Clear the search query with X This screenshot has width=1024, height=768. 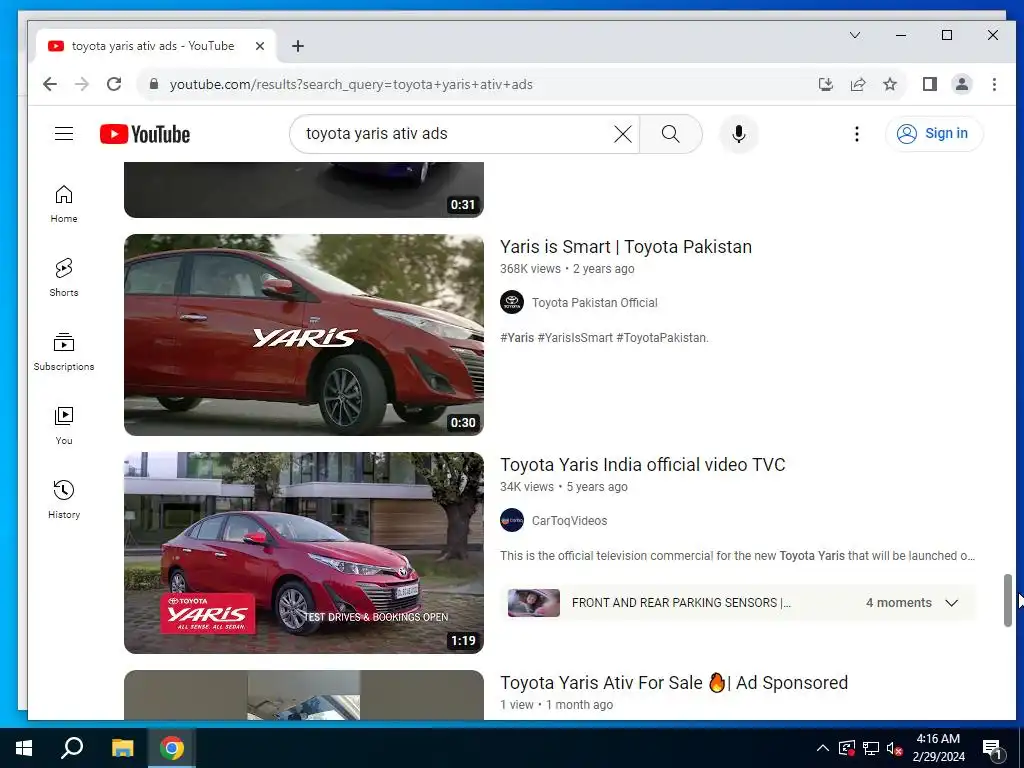click(x=622, y=134)
